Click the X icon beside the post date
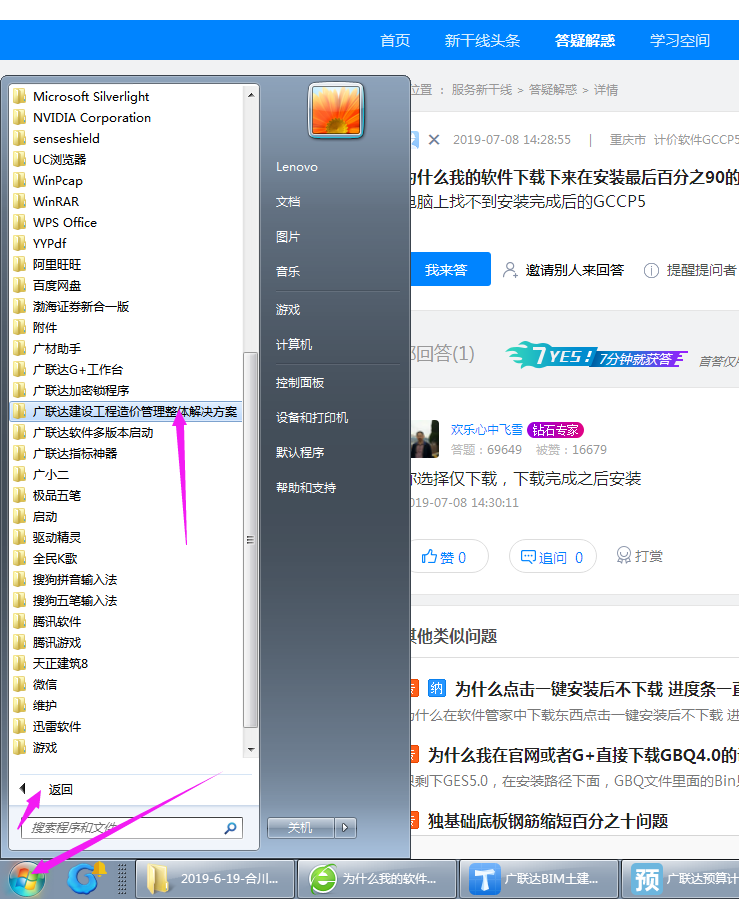This screenshot has height=899, width=739. [434, 139]
